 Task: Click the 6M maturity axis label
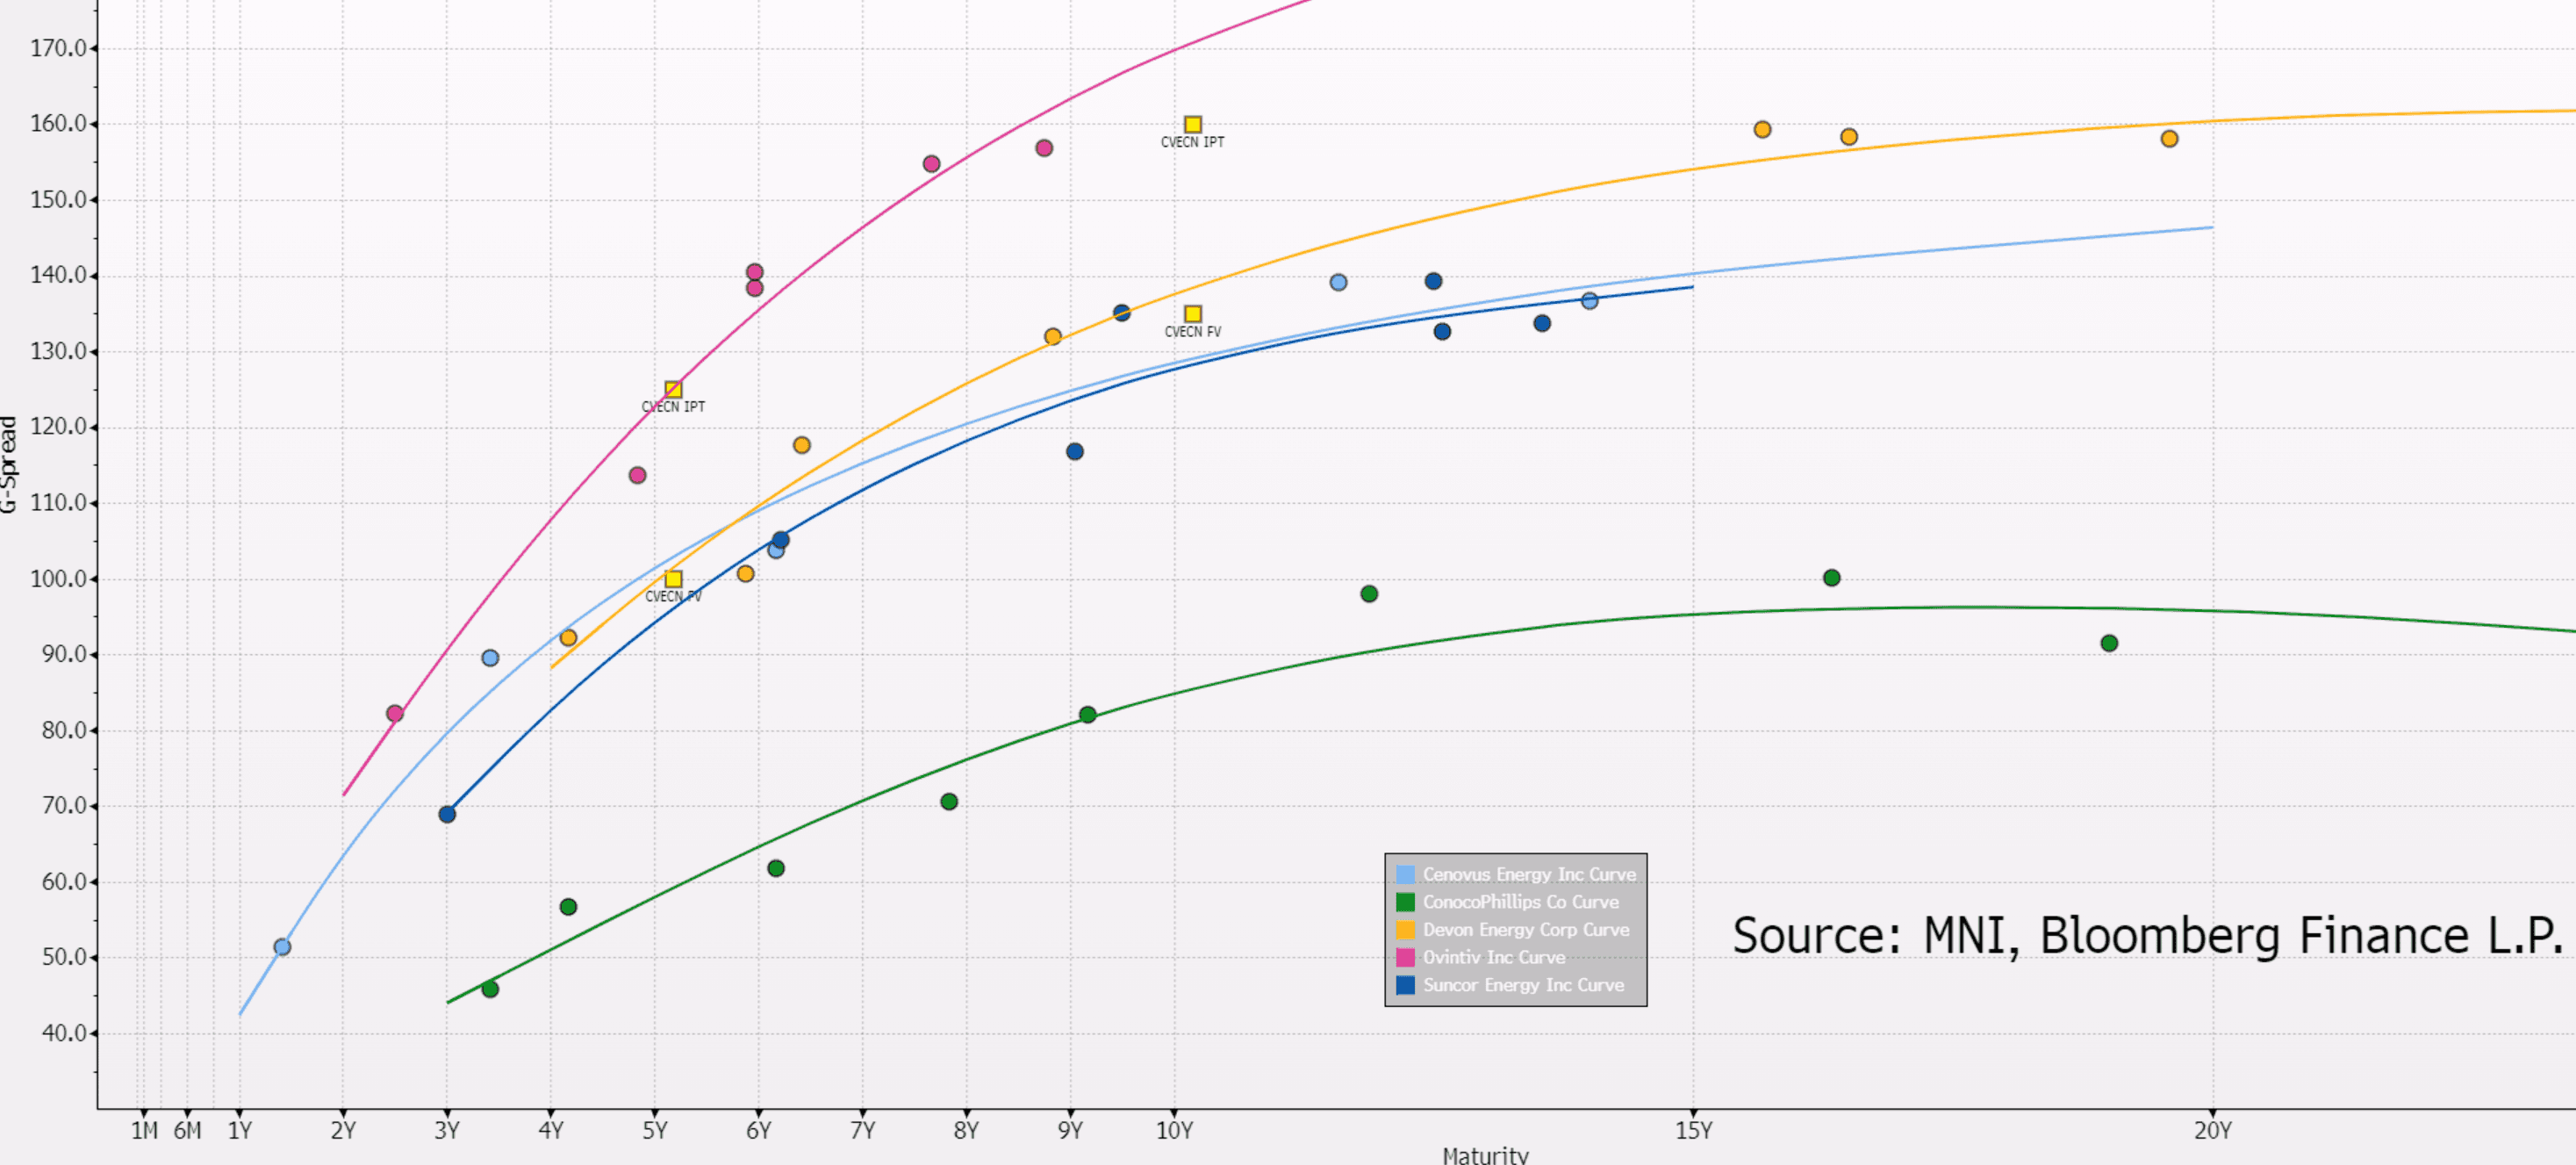[x=187, y=1130]
